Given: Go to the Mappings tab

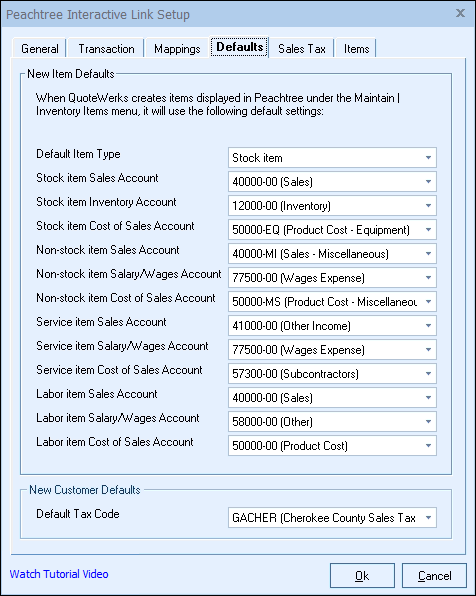Looking at the screenshot, I should click(177, 49).
